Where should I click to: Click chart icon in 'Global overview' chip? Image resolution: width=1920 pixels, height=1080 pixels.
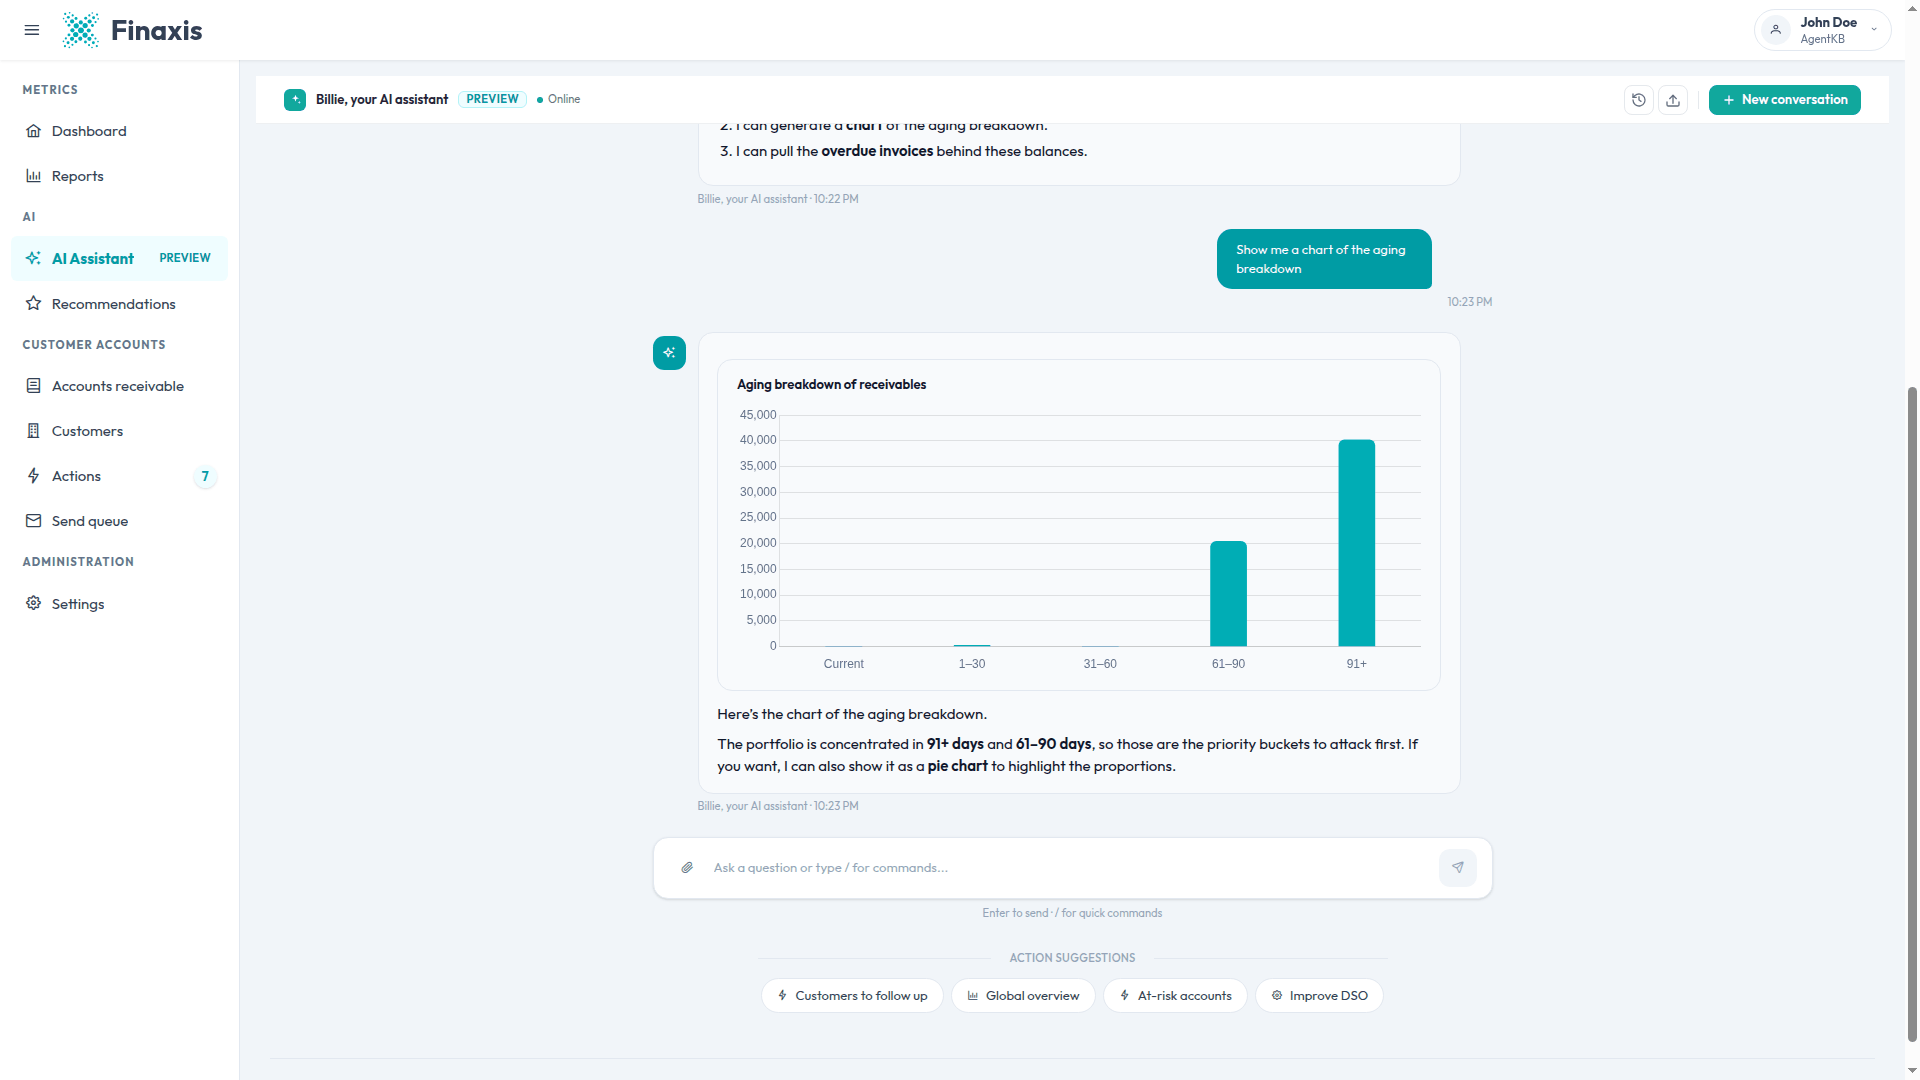(x=973, y=996)
